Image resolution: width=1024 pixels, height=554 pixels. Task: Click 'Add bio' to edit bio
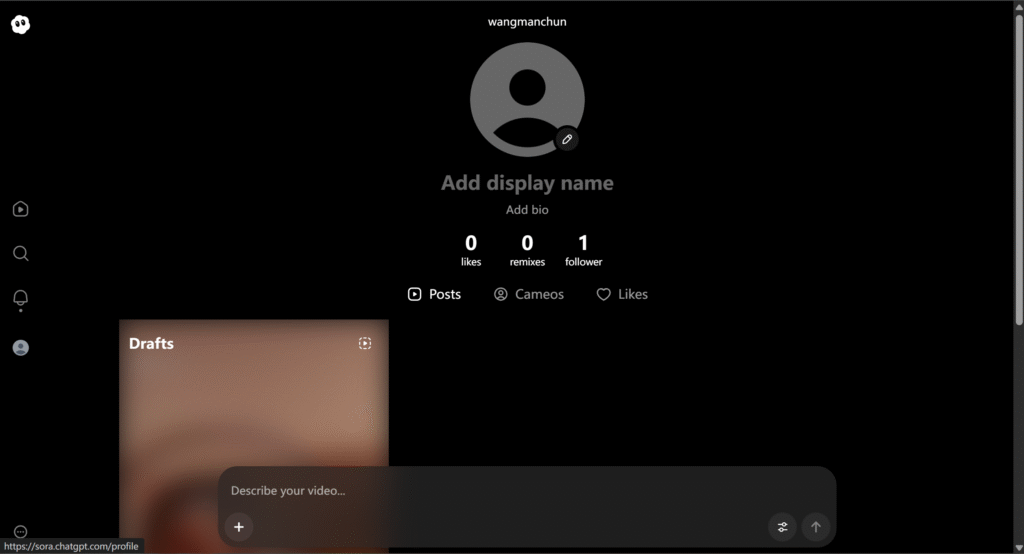(x=527, y=210)
